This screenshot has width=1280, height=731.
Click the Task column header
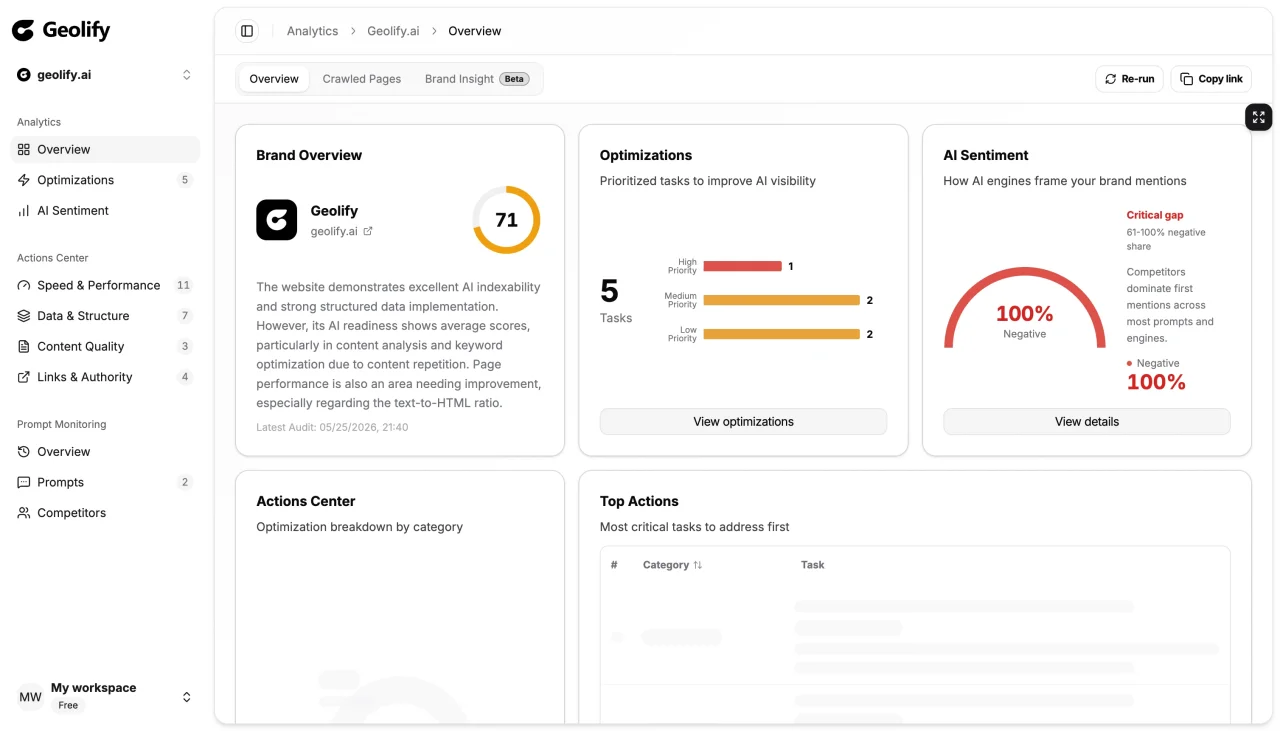click(x=812, y=565)
